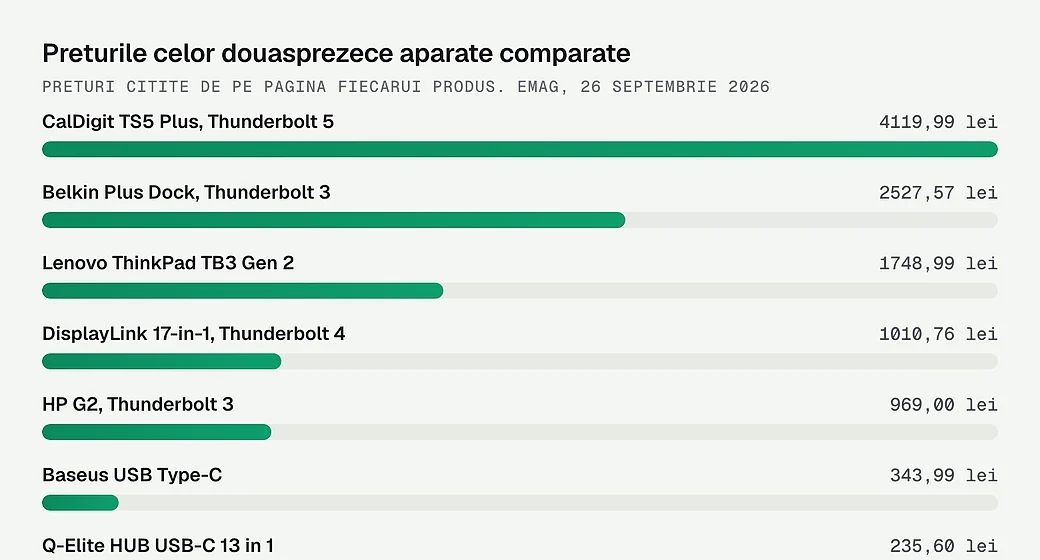Select the Lenovo ThinkPad TB3 Gen 2 label
The width and height of the screenshot is (1040, 560).
(168, 263)
